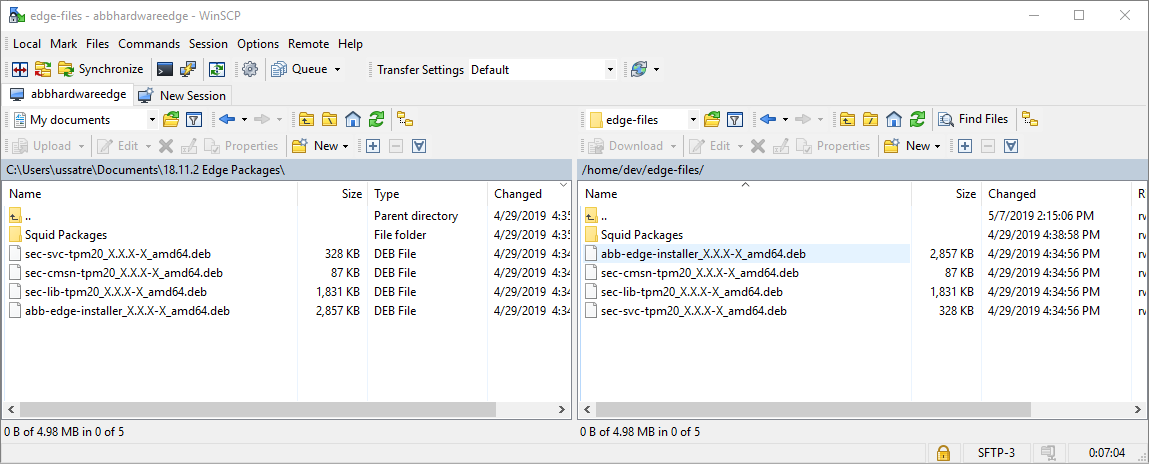1149x464 pixels.
Task: Click local Select Files plus icon
Action: (373, 146)
